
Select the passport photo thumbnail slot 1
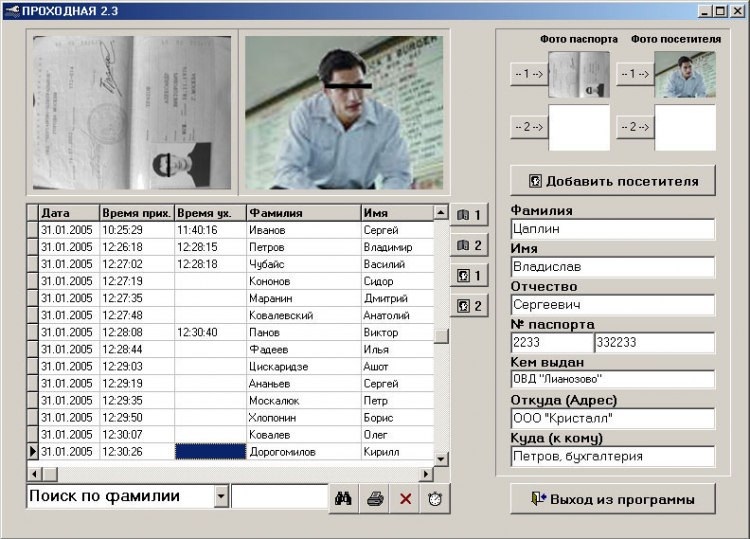[x=579, y=75]
